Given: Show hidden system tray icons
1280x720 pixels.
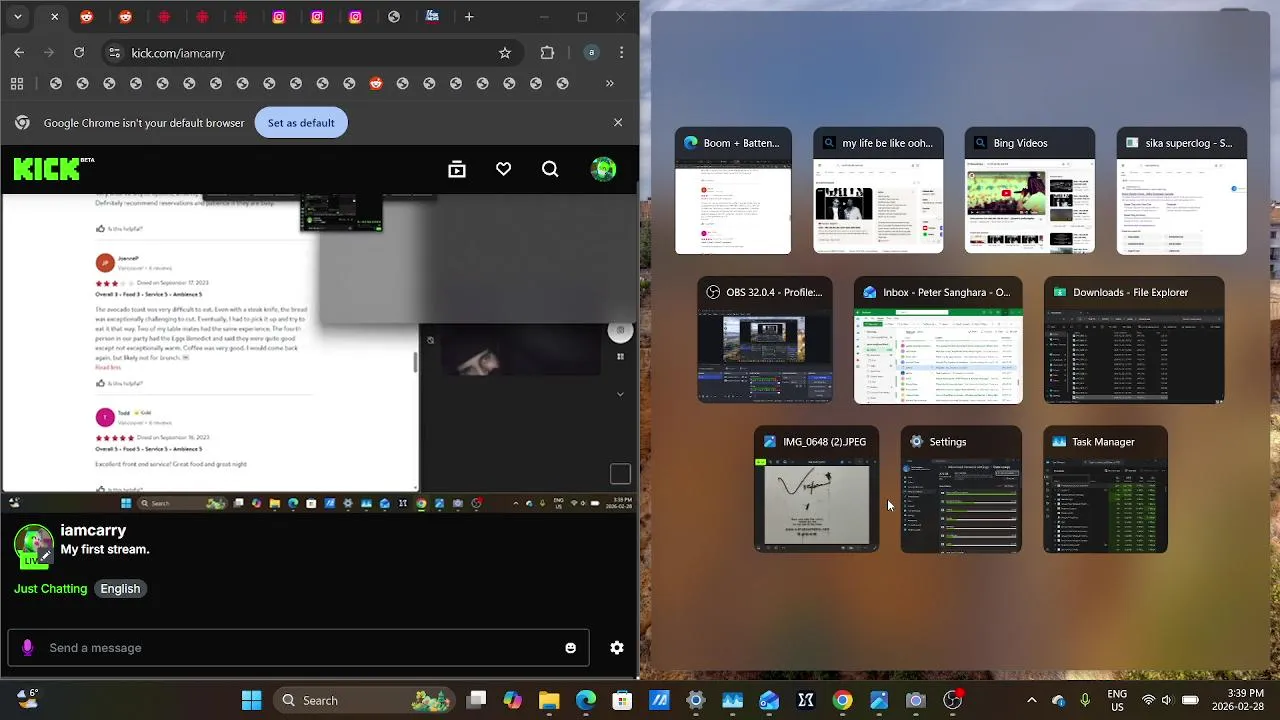Looking at the screenshot, I should (x=1032, y=701).
